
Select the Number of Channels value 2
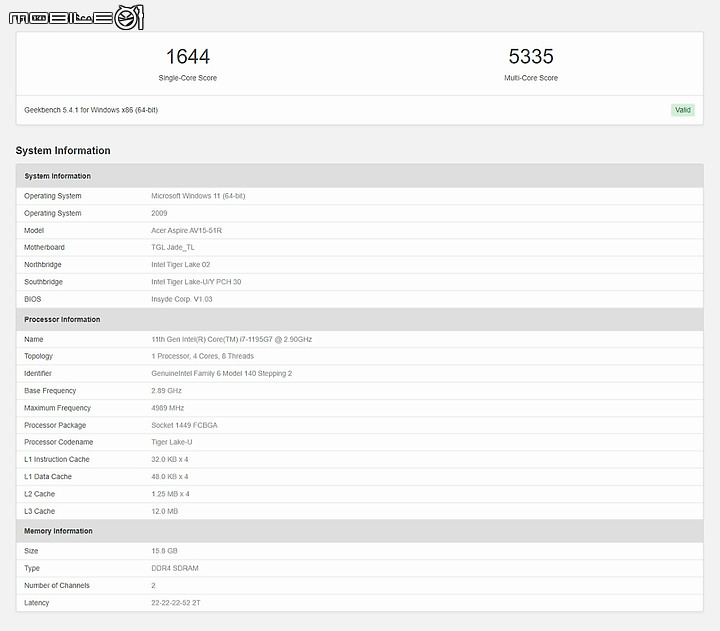pyautogui.click(x=153, y=586)
